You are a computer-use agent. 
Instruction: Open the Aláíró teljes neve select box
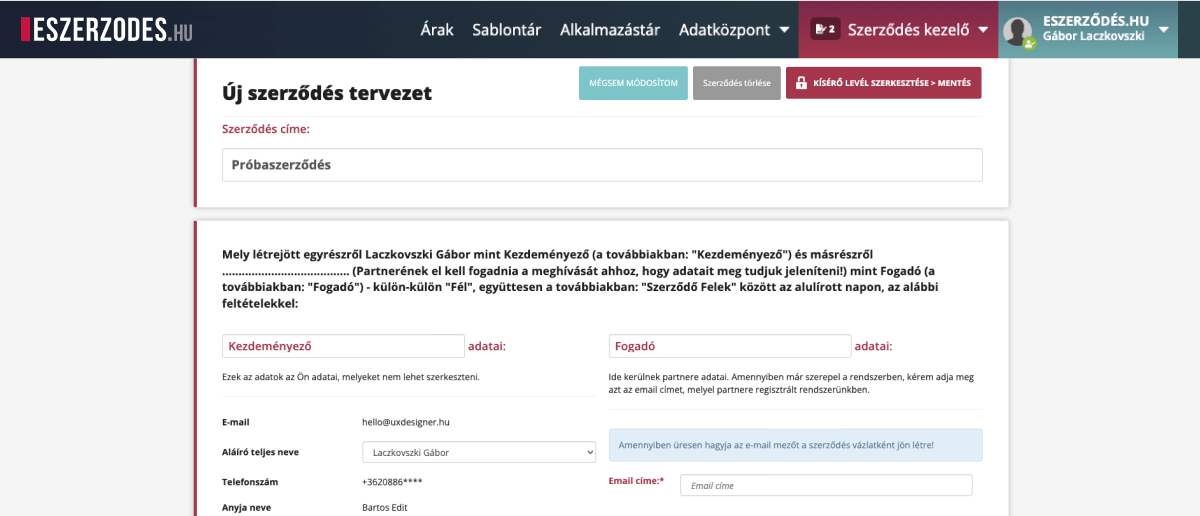coord(478,452)
